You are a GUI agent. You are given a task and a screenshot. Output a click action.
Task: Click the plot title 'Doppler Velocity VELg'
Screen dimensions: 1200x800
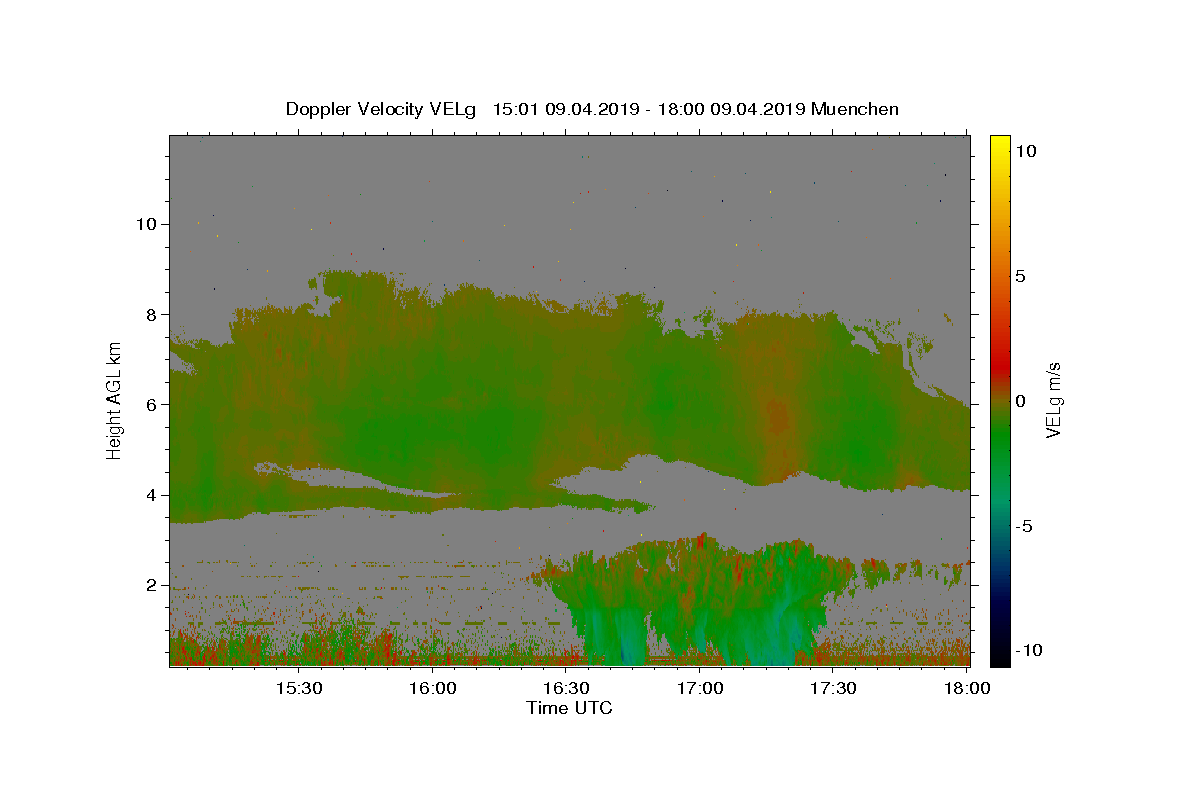coord(382,109)
